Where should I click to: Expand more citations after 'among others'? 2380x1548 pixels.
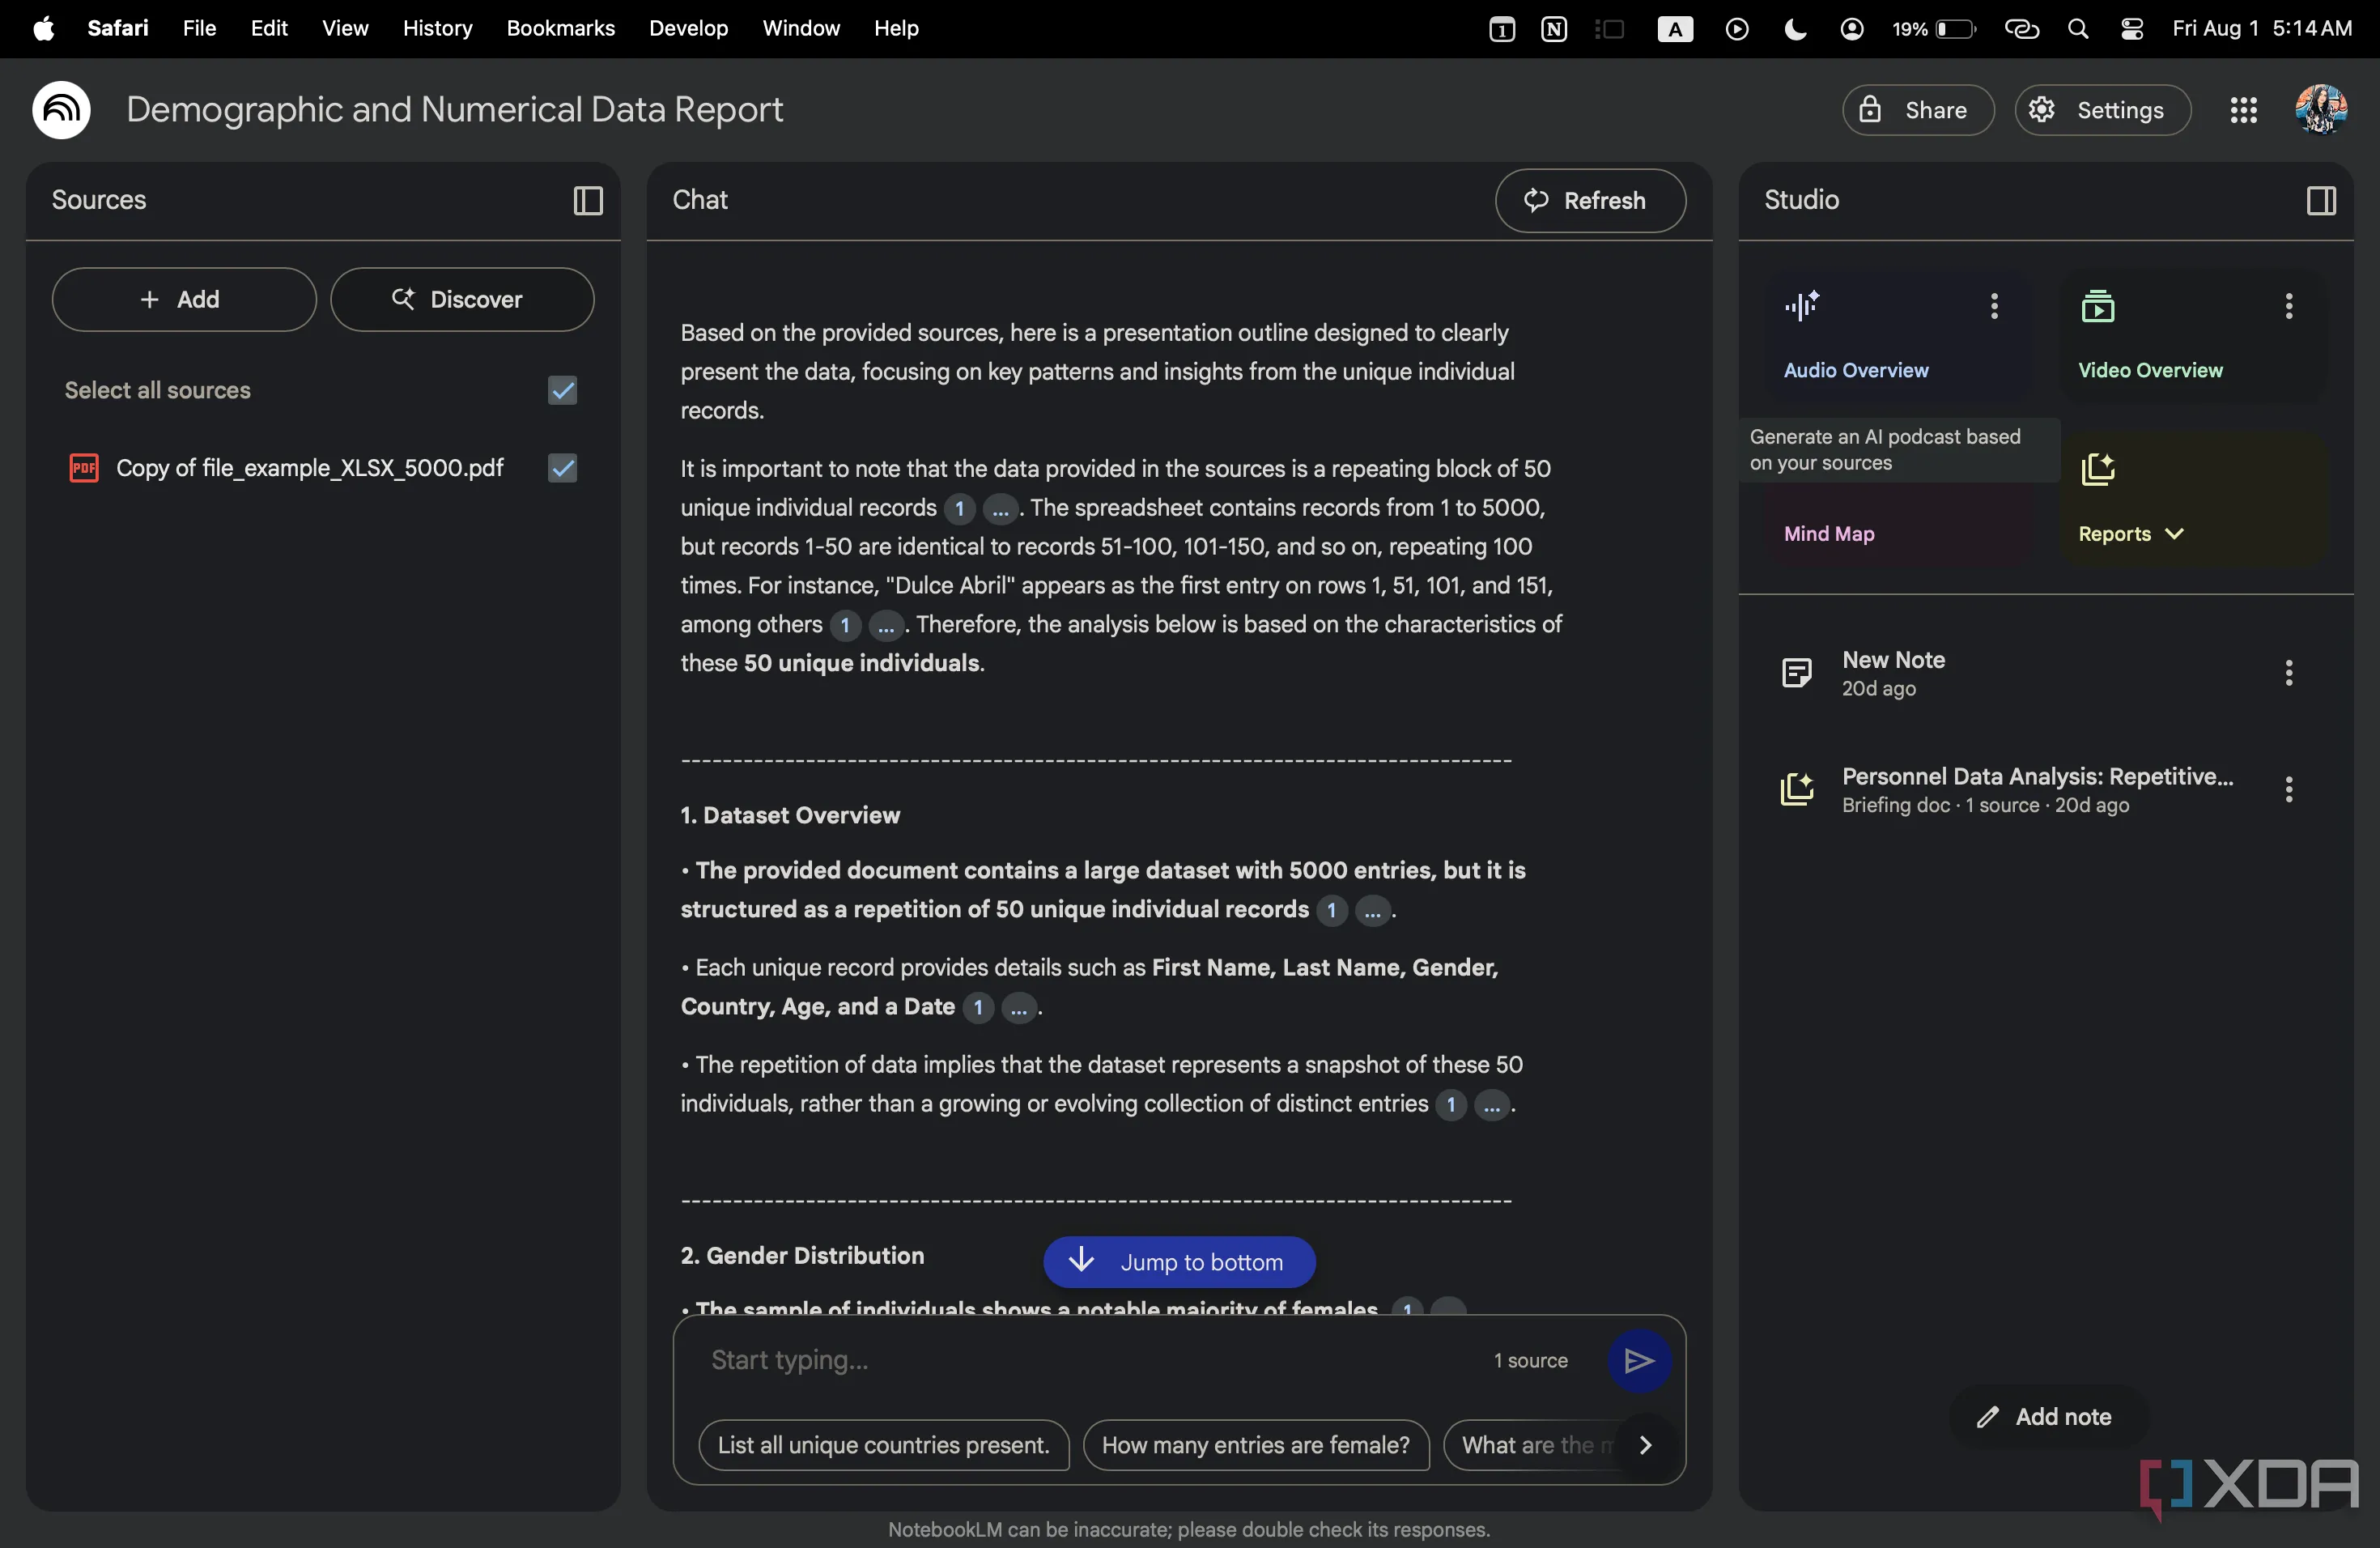(x=885, y=626)
